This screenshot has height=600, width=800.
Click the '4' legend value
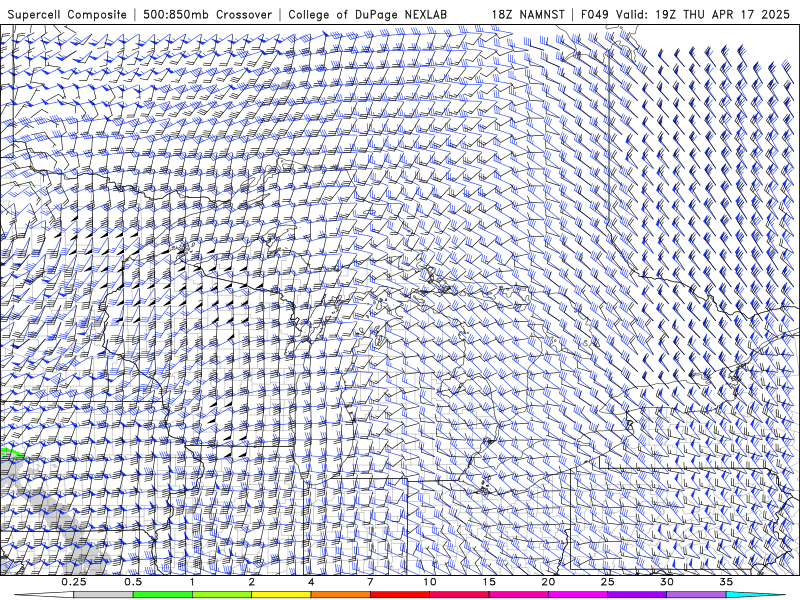pos(311,582)
